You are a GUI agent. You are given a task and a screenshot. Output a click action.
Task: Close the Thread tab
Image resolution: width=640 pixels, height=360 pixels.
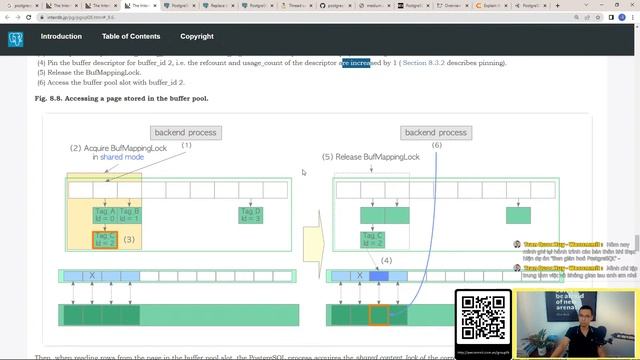(311, 6)
